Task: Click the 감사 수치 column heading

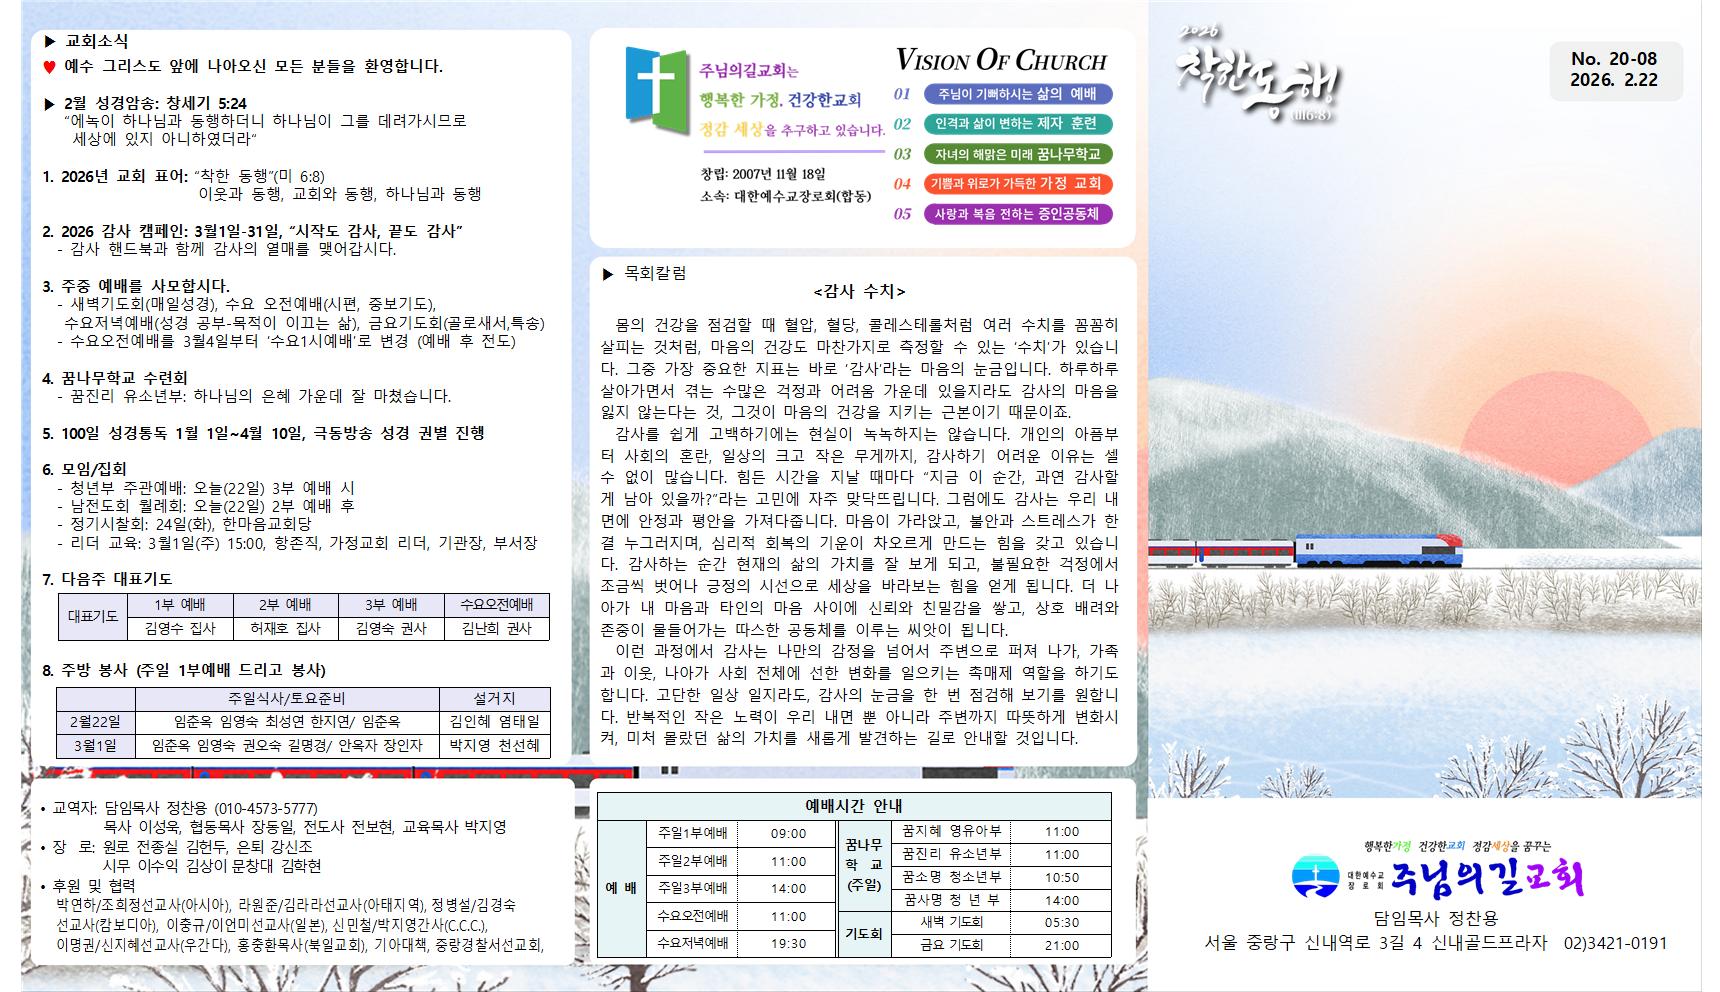Action: (x=859, y=292)
